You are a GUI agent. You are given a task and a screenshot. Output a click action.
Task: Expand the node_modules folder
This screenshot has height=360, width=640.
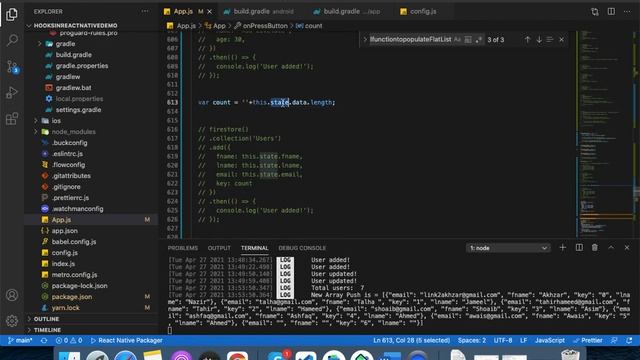pyautogui.click(x=73, y=132)
